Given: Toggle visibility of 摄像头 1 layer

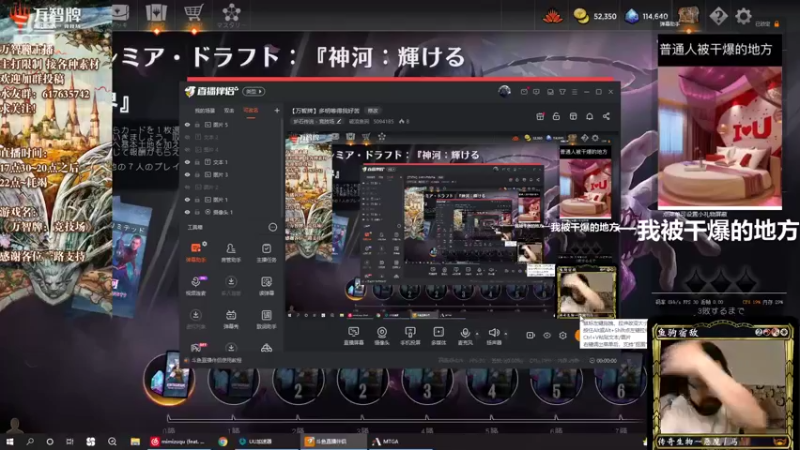Looking at the screenshot, I should [187, 212].
